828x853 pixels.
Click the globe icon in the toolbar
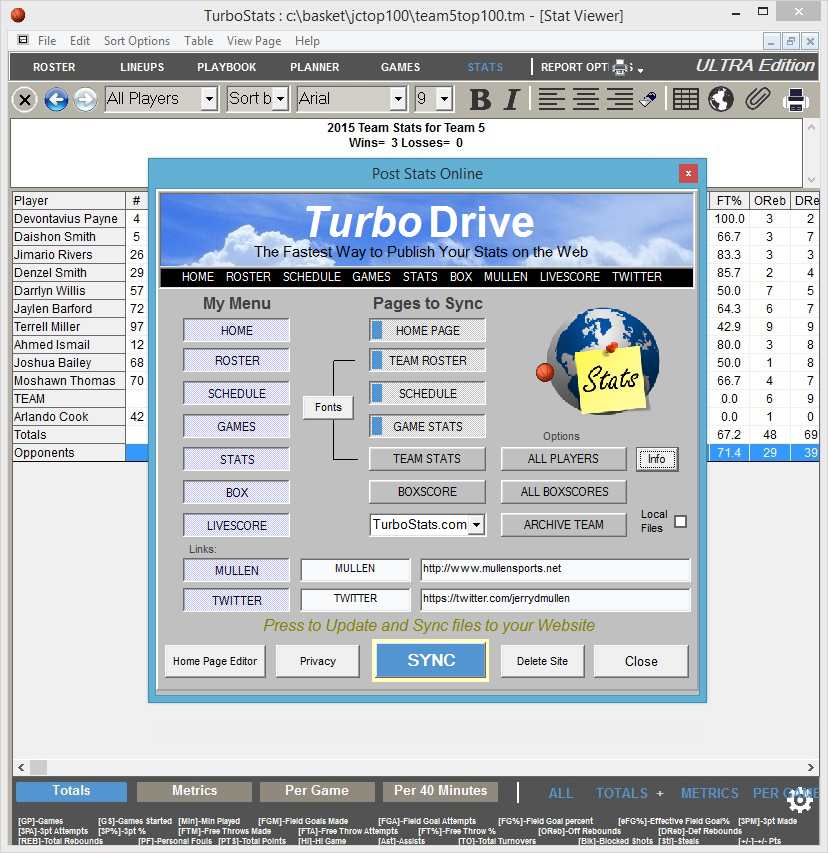721,100
